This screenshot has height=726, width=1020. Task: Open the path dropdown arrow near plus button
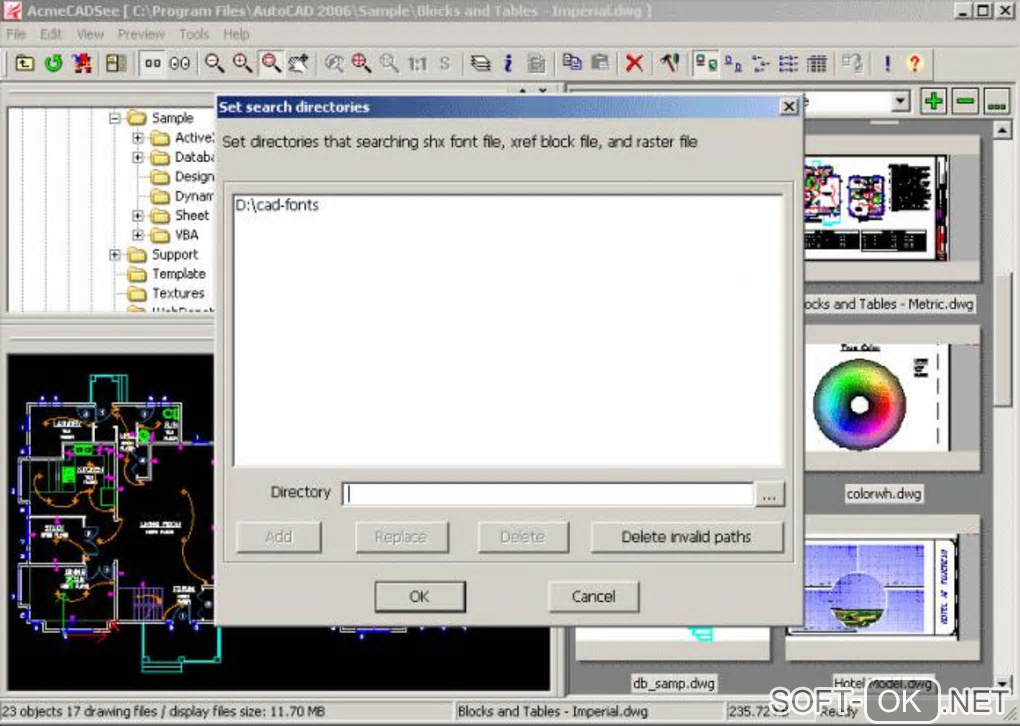900,101
